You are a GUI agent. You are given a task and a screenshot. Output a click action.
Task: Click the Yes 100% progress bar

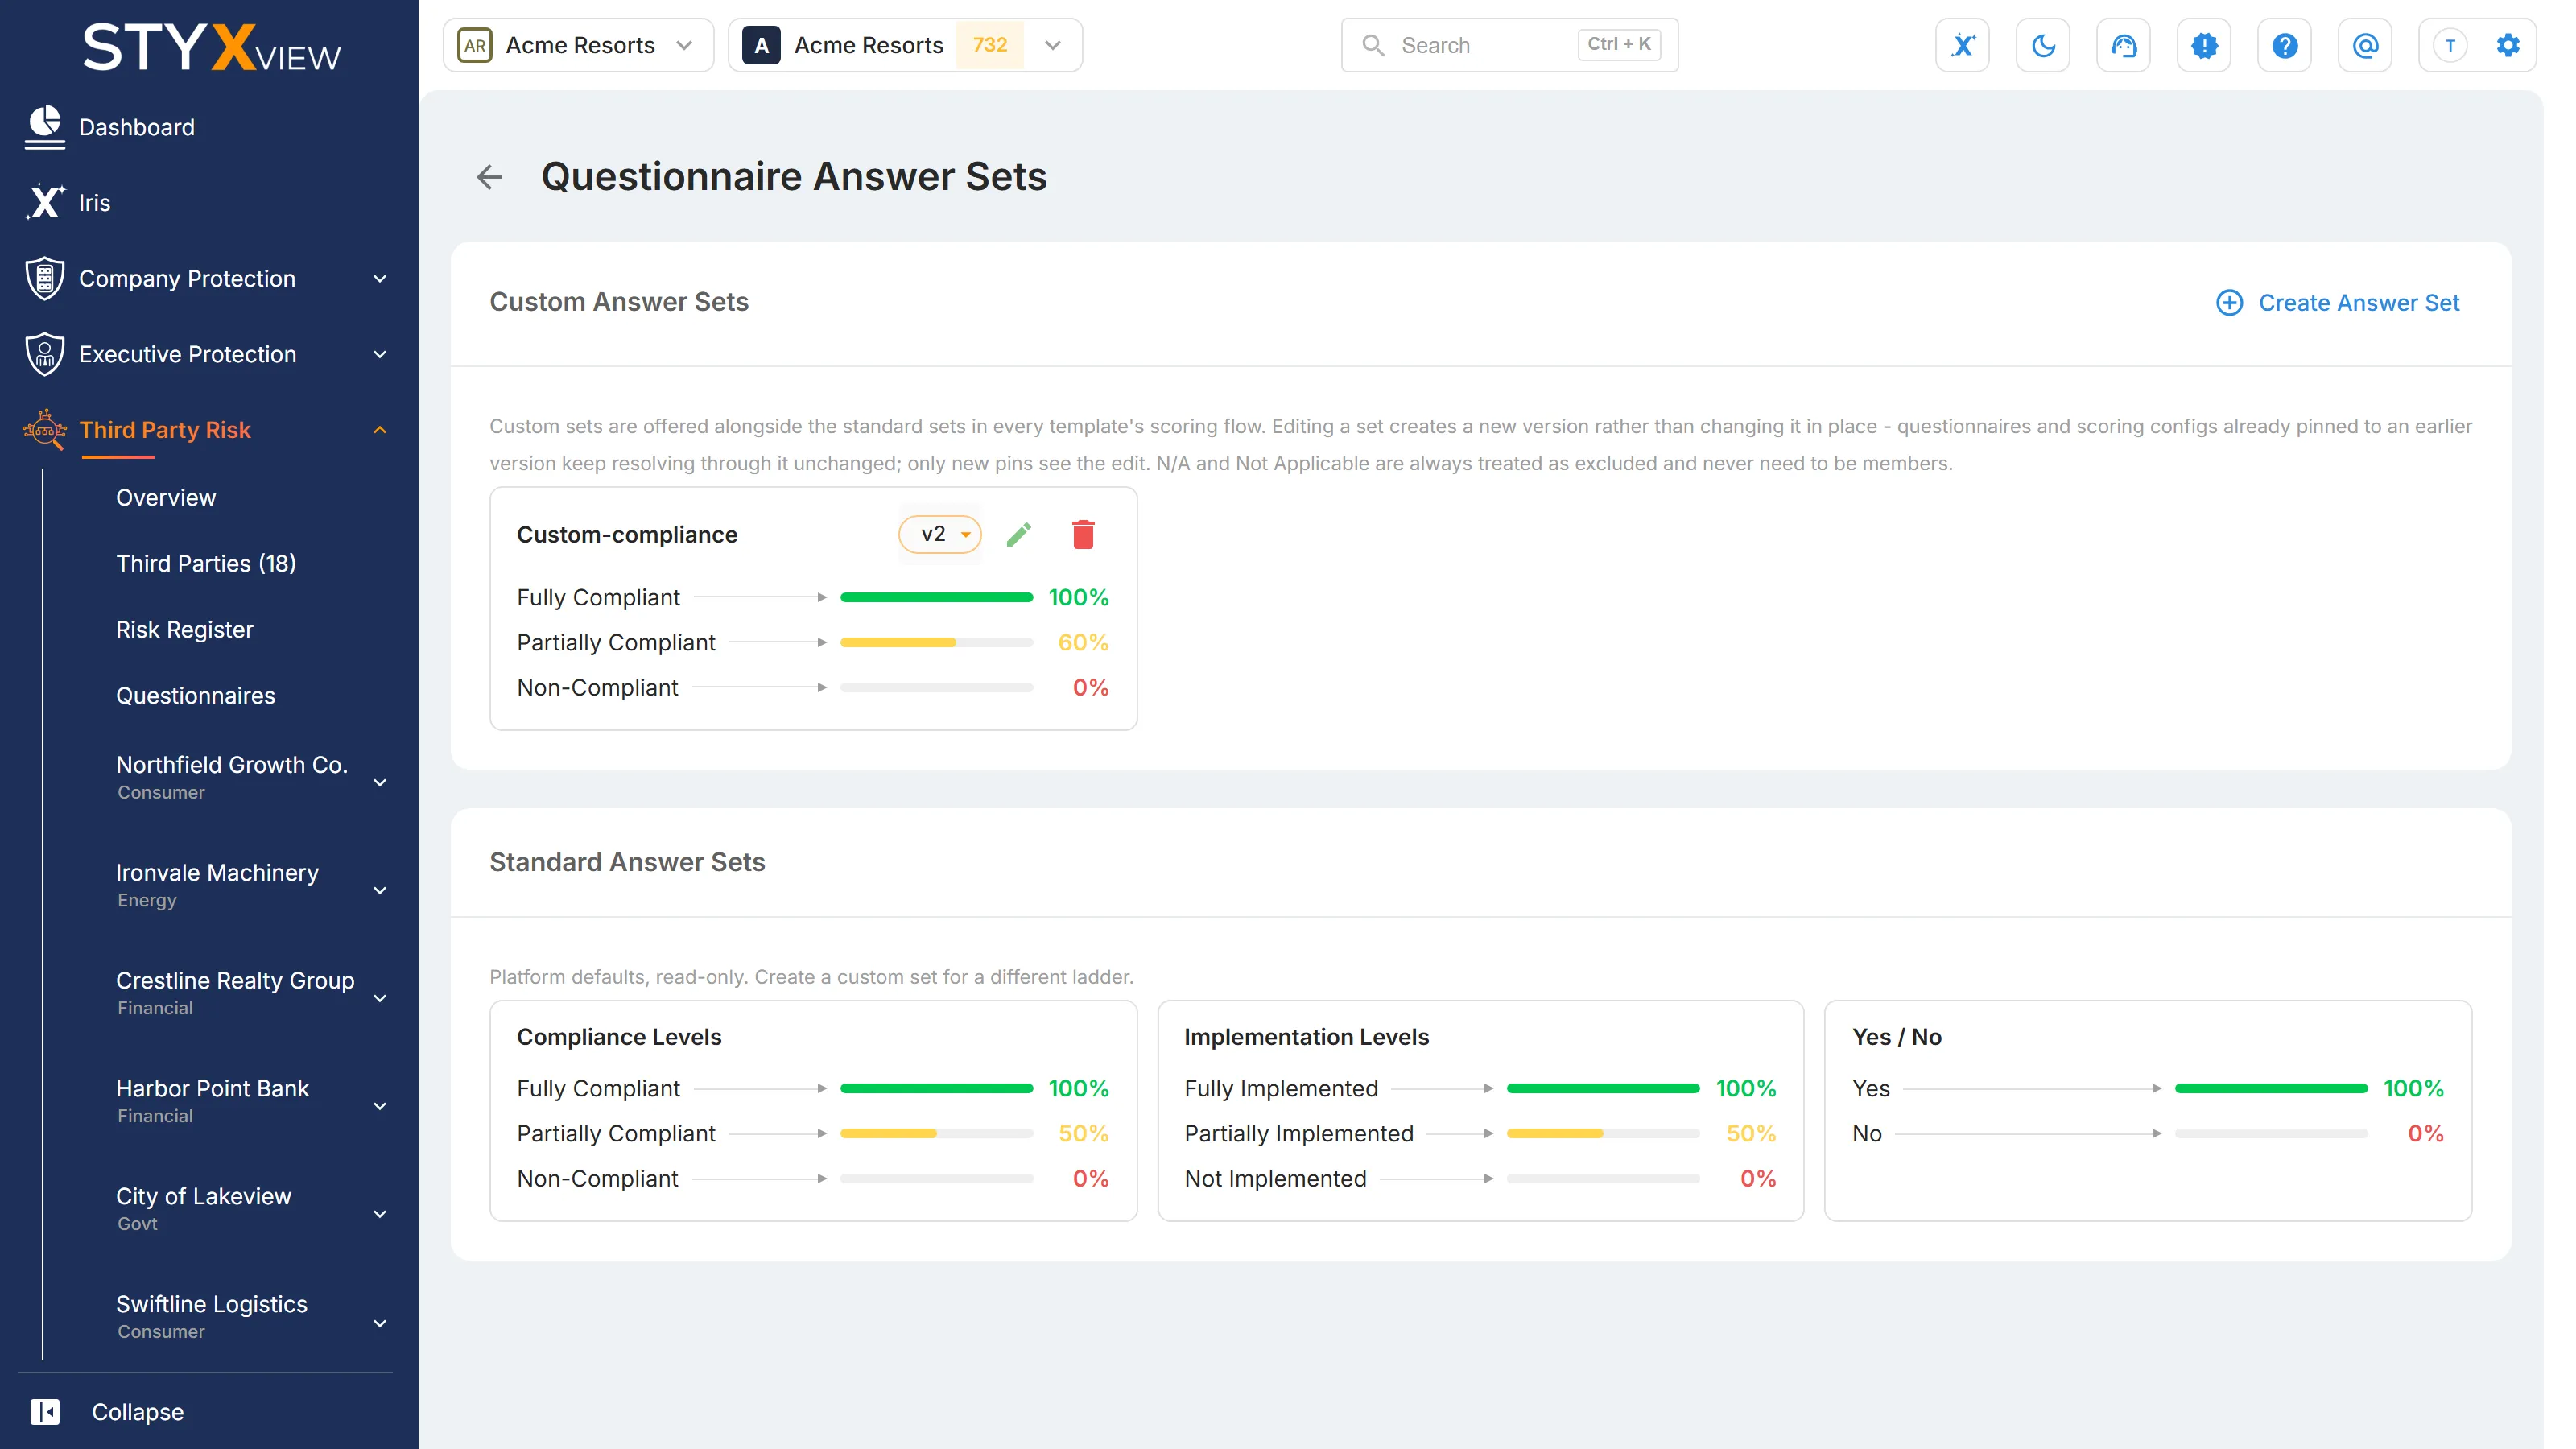(x=2270, y=1088)
